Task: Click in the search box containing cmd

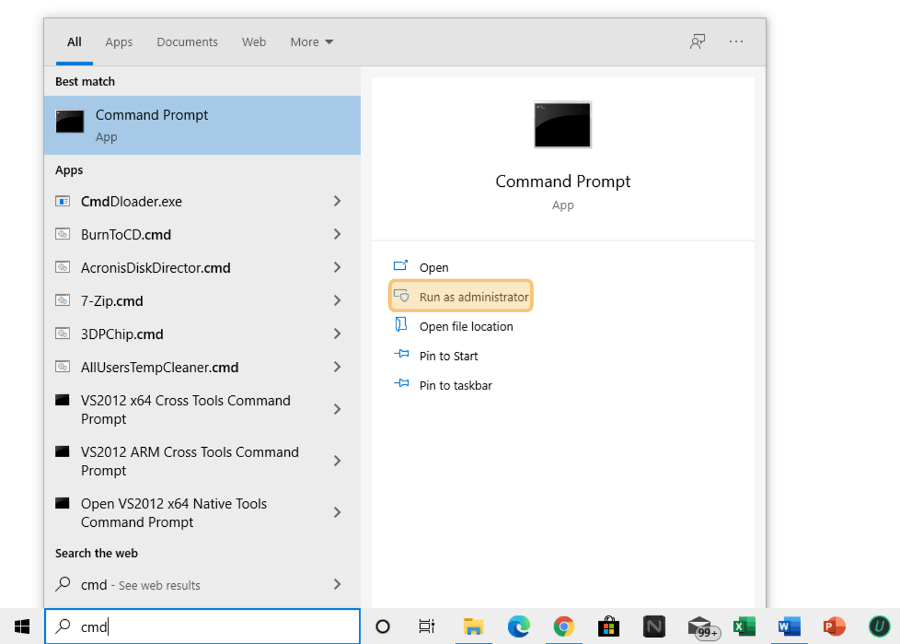Action: (x=202, y=626)
